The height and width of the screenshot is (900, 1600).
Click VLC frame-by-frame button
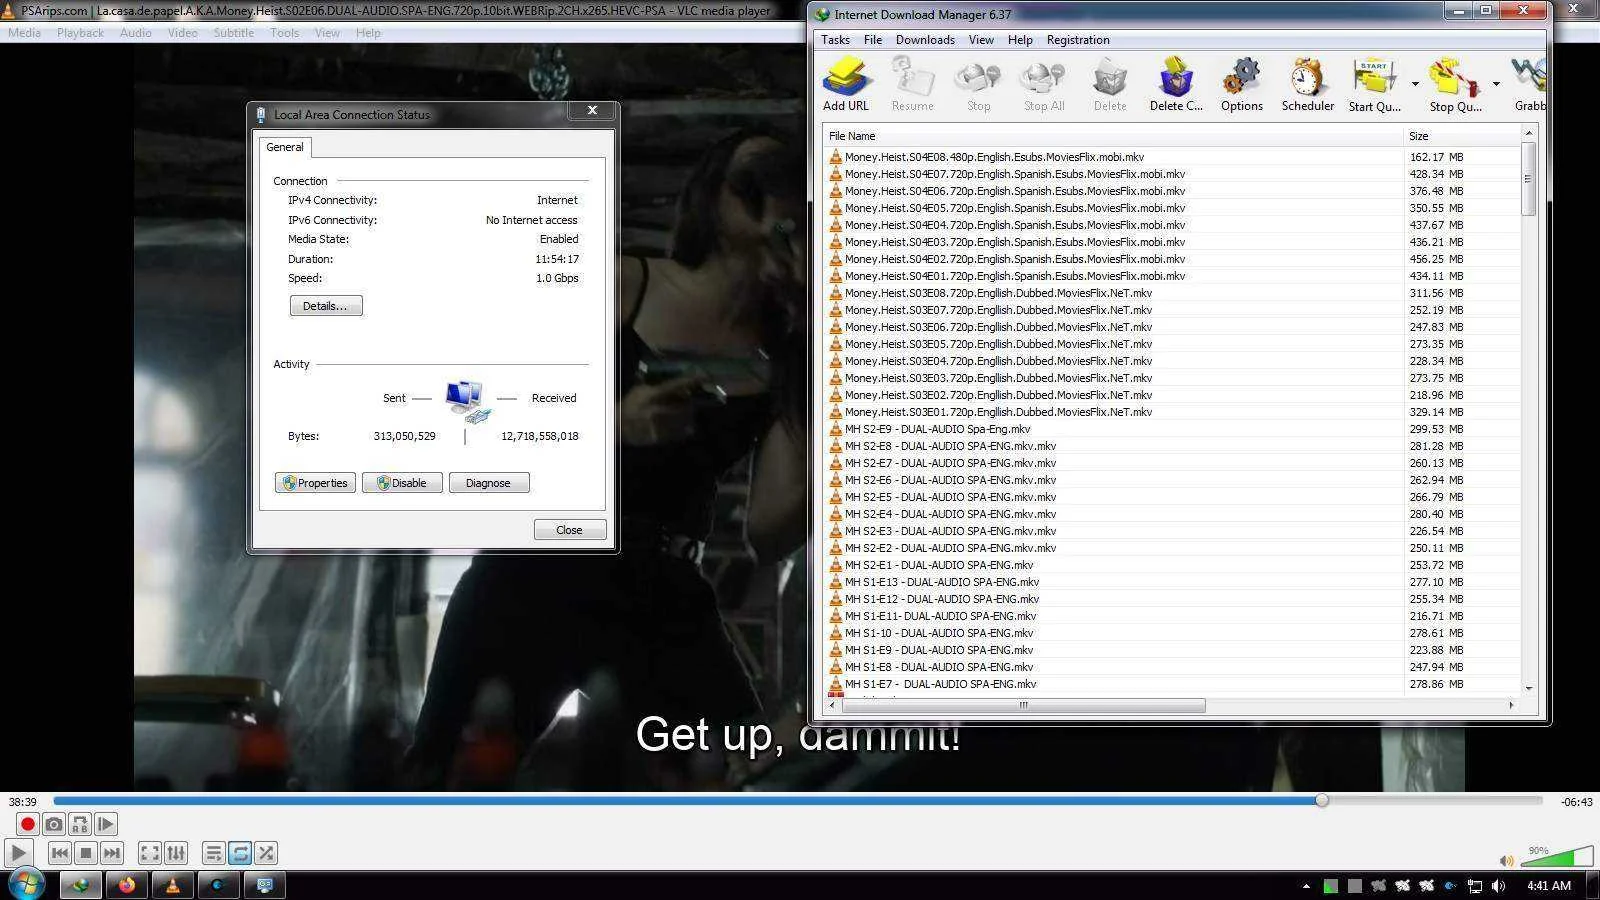click(106, 824)
